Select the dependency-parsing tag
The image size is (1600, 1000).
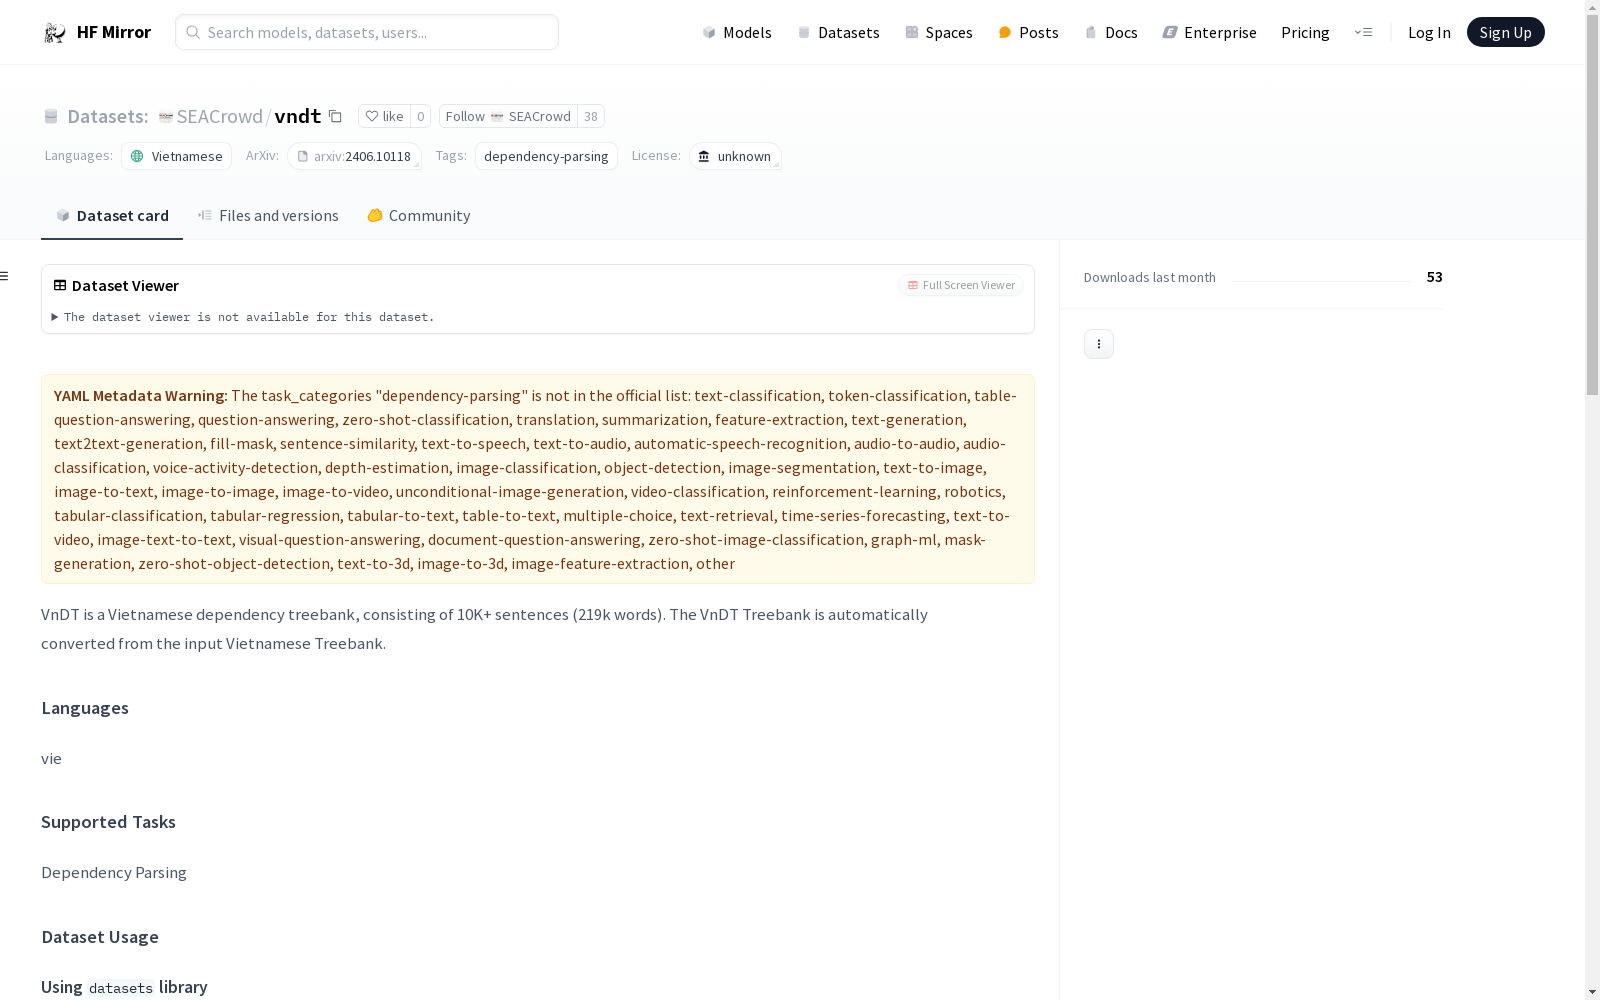[546, 156]
